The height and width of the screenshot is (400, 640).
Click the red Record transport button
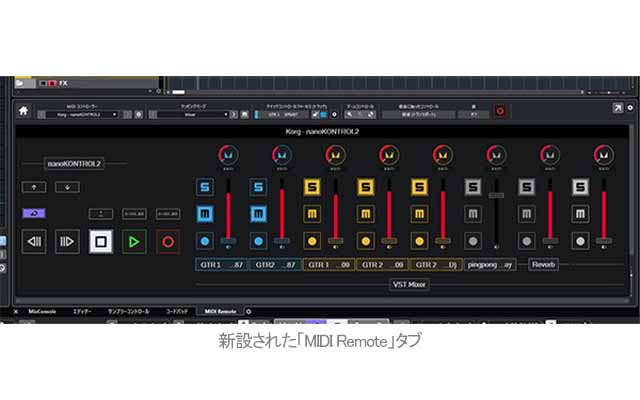click(x=168, y=242)
